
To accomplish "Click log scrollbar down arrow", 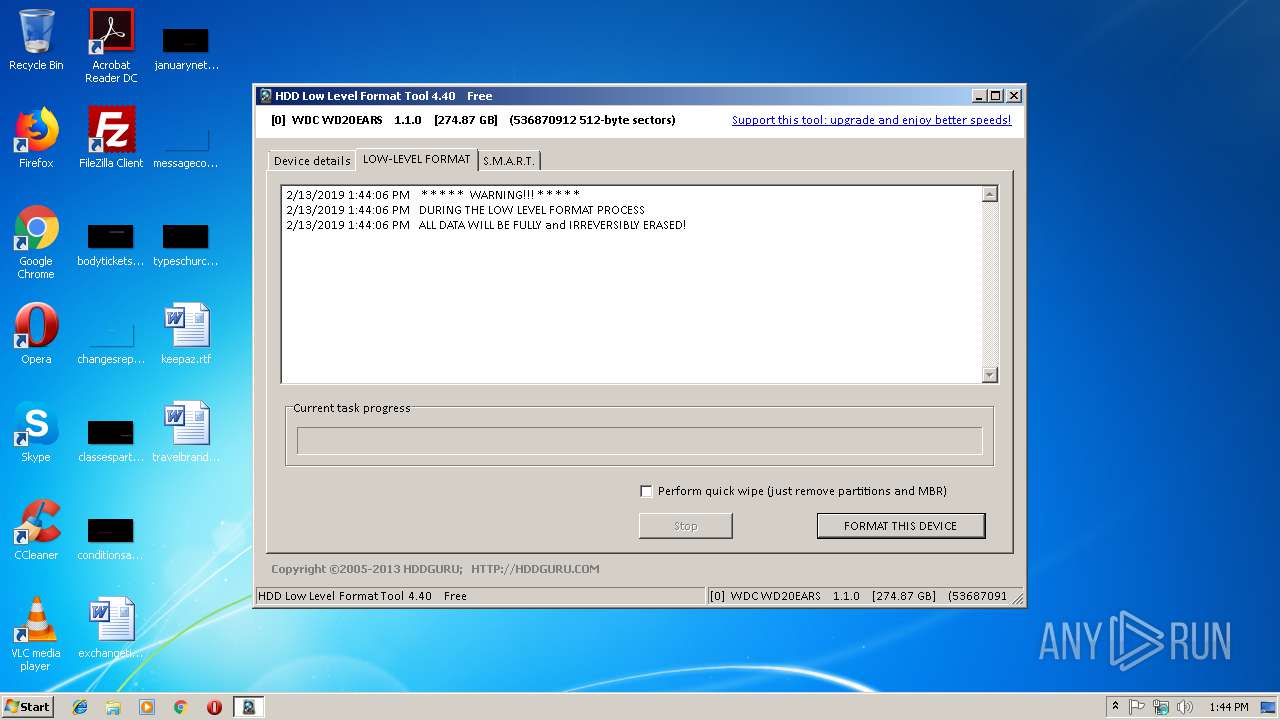I will coord(990,375).
